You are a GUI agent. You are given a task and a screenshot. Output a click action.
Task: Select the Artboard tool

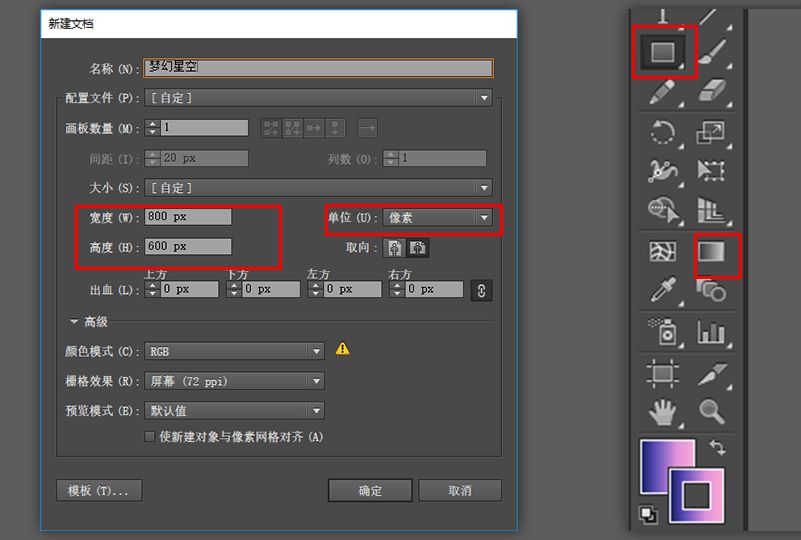pyautogui.click(x=663, y=373)
